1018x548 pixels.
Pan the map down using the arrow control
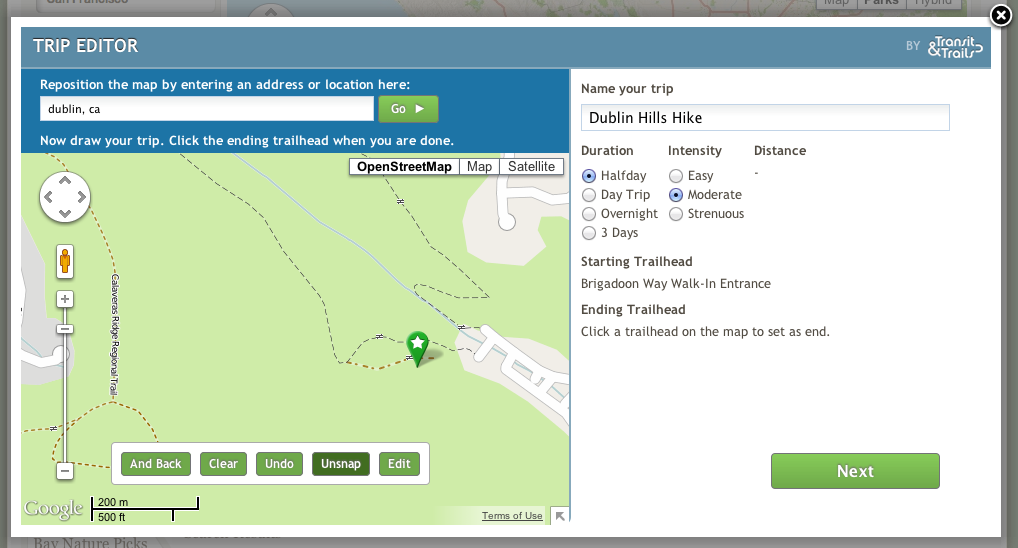65,213
